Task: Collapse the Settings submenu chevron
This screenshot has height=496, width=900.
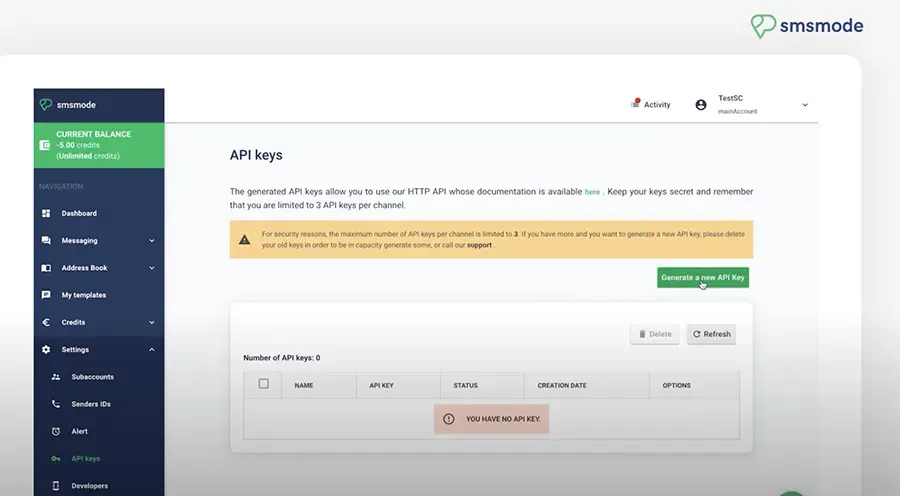Action: click(152, 350)
